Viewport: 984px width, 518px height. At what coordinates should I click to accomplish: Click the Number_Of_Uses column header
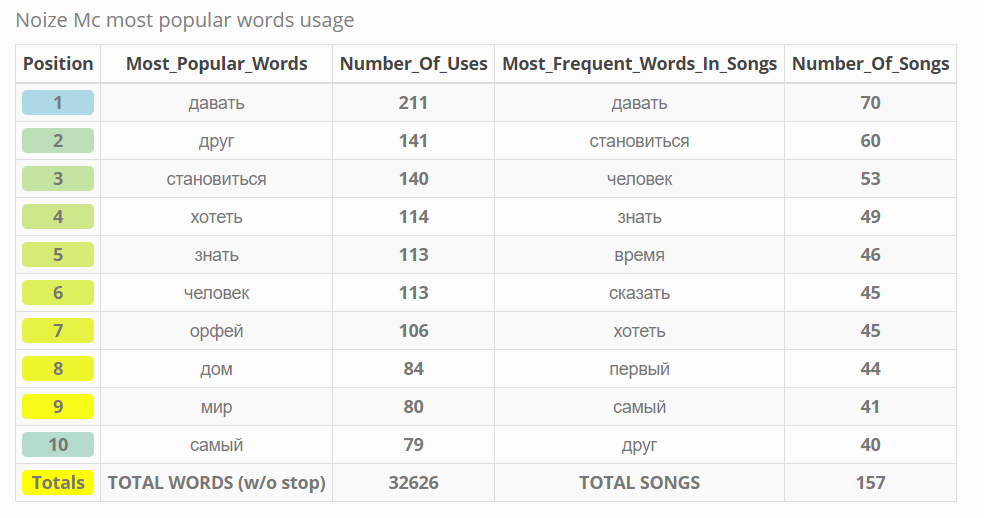tap(414, 63)
